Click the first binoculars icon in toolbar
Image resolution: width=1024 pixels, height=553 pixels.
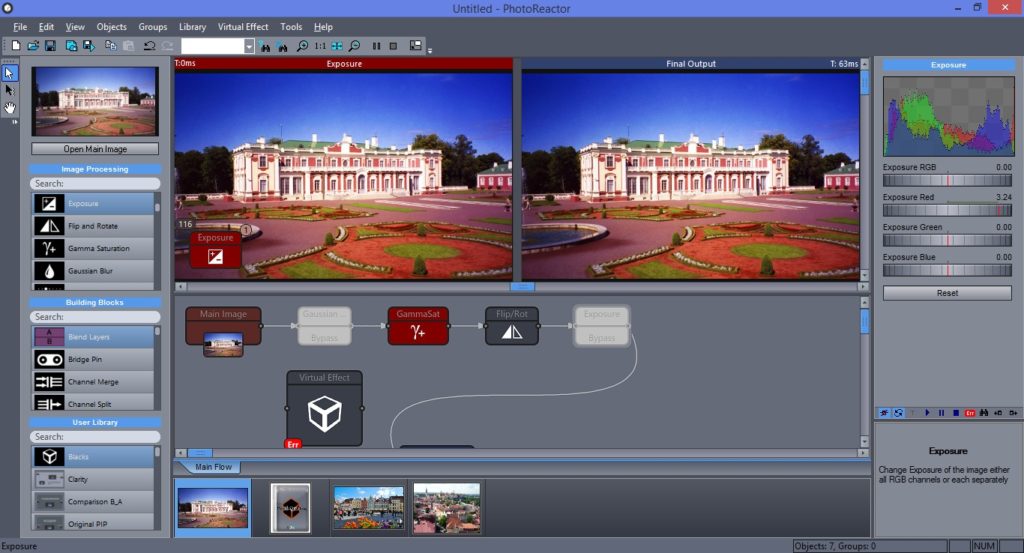coord(264,46)
